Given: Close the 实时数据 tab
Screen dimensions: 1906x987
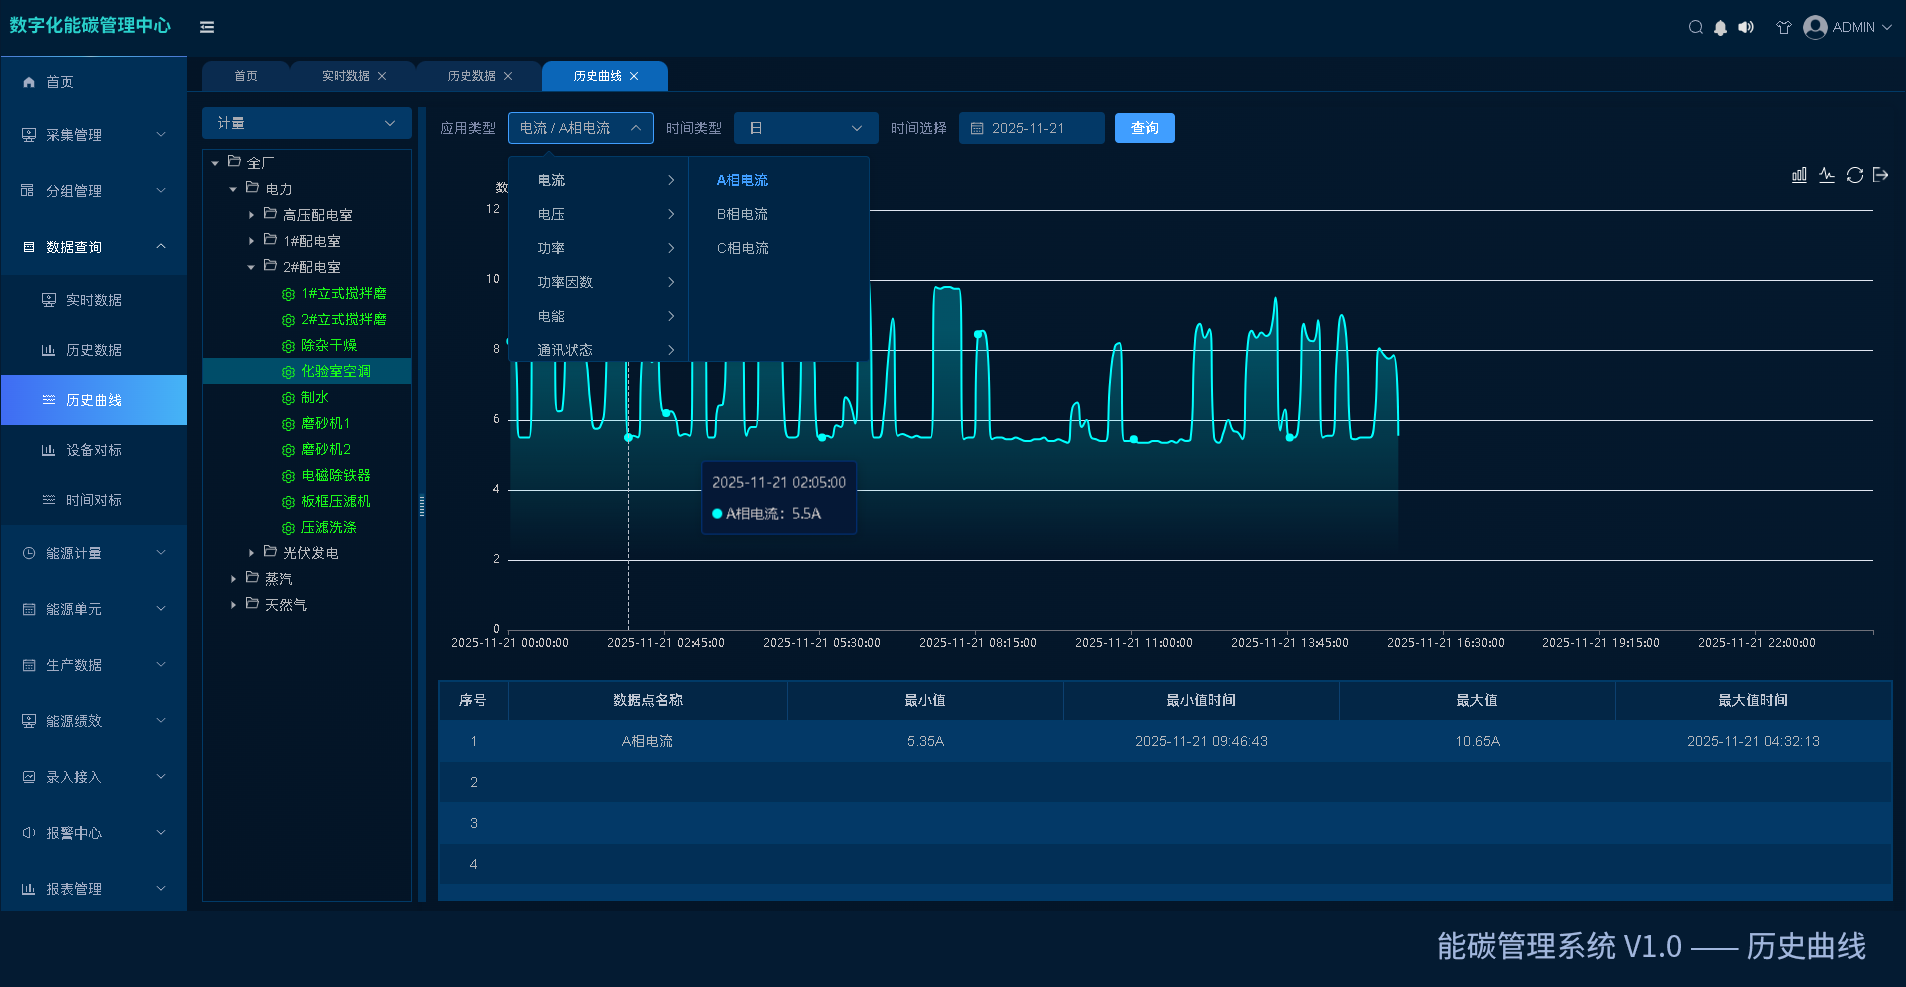Looking at the screenshot, I should (x=382, y=76).
